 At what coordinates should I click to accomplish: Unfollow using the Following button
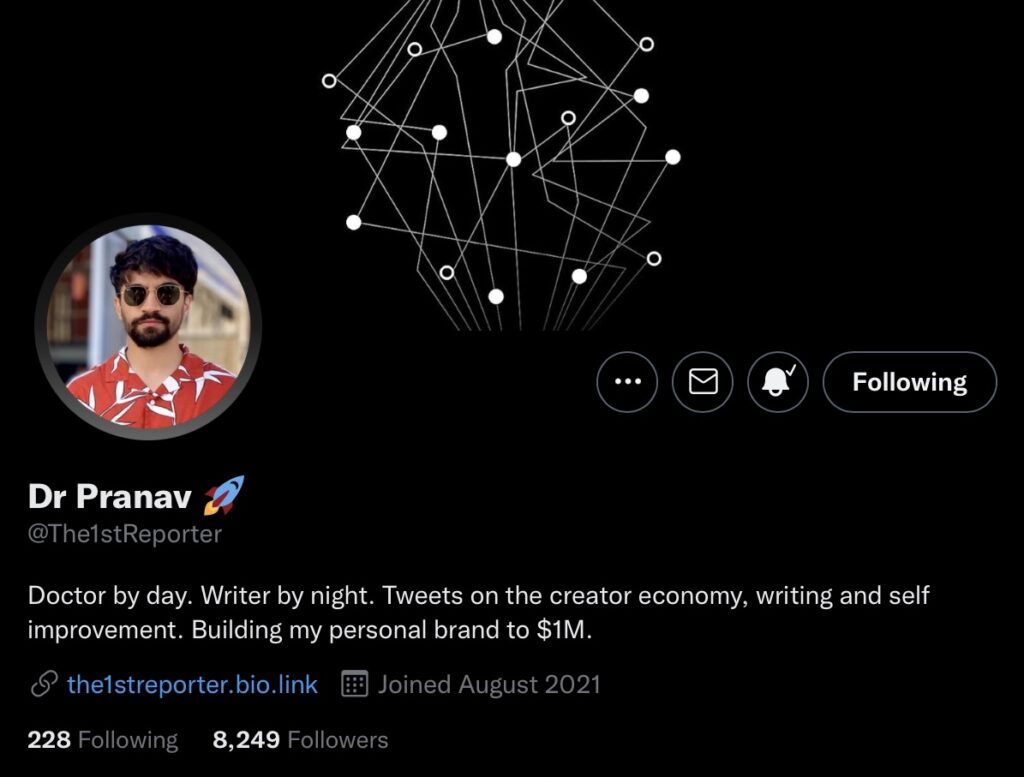[x=909, y=382]
